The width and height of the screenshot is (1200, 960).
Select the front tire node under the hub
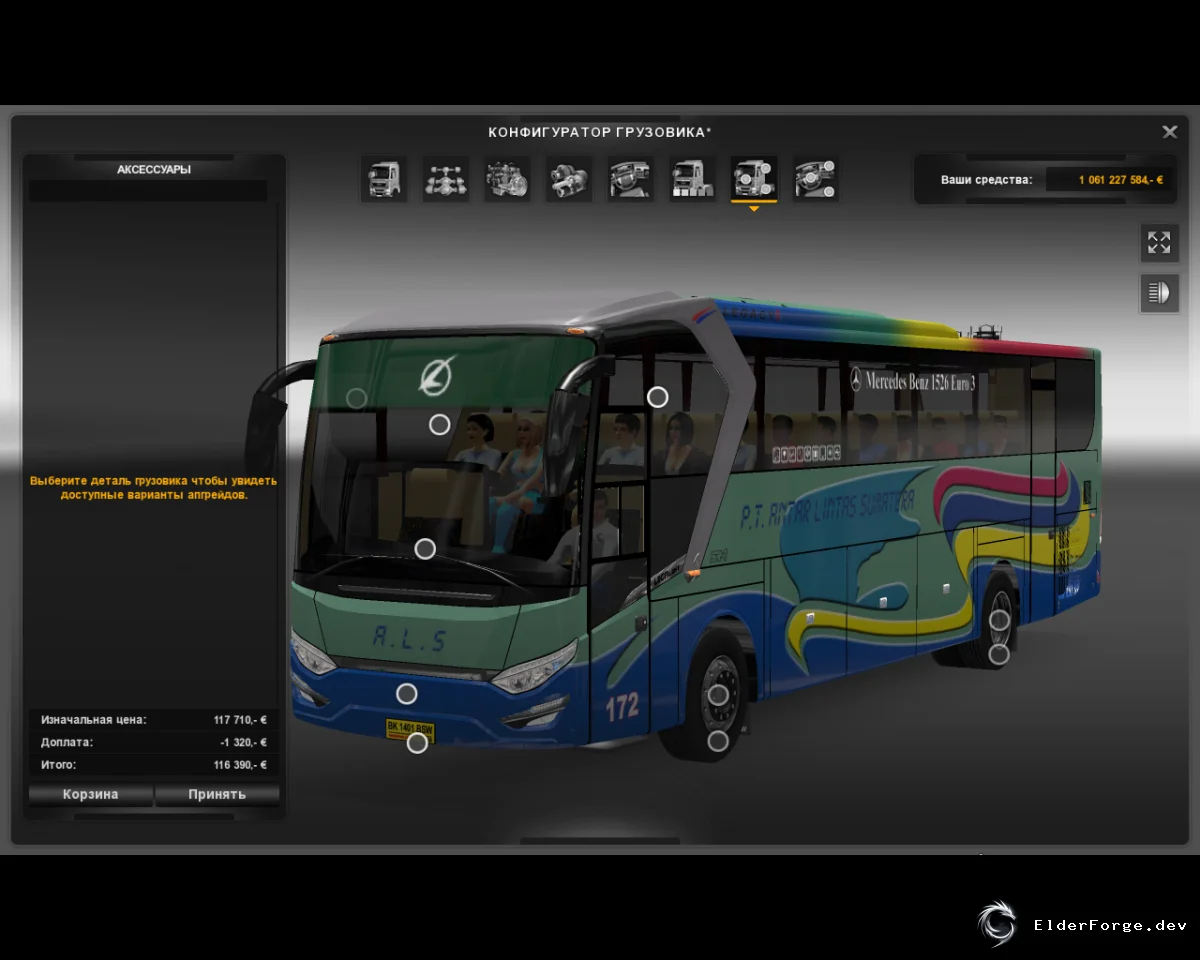tap(717, 741)
